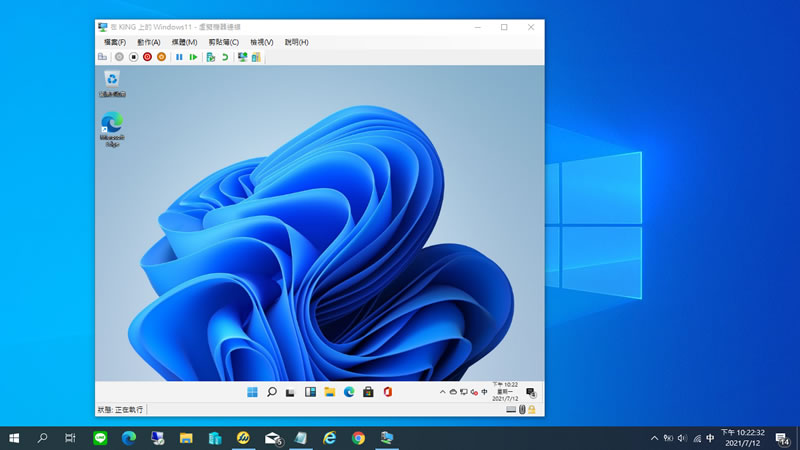Viewport: 800px width, 450px height.
Task: Launch Office from the Windows 11 taskbar
Action: click(388, 392)
